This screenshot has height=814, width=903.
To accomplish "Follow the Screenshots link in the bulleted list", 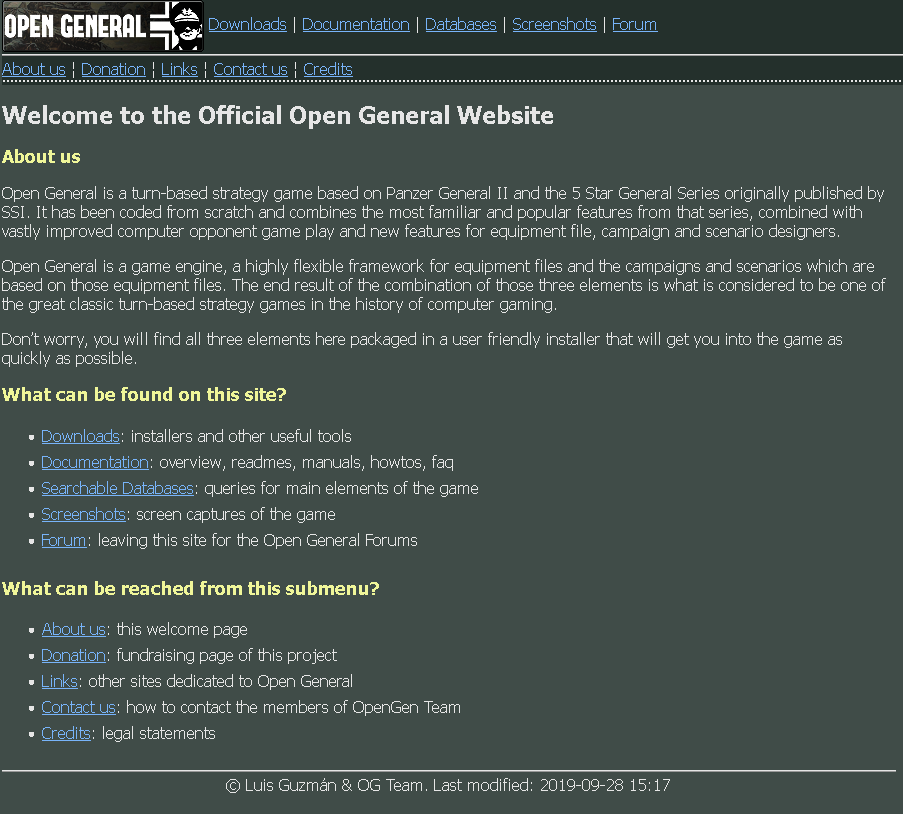I will [84, 514].
